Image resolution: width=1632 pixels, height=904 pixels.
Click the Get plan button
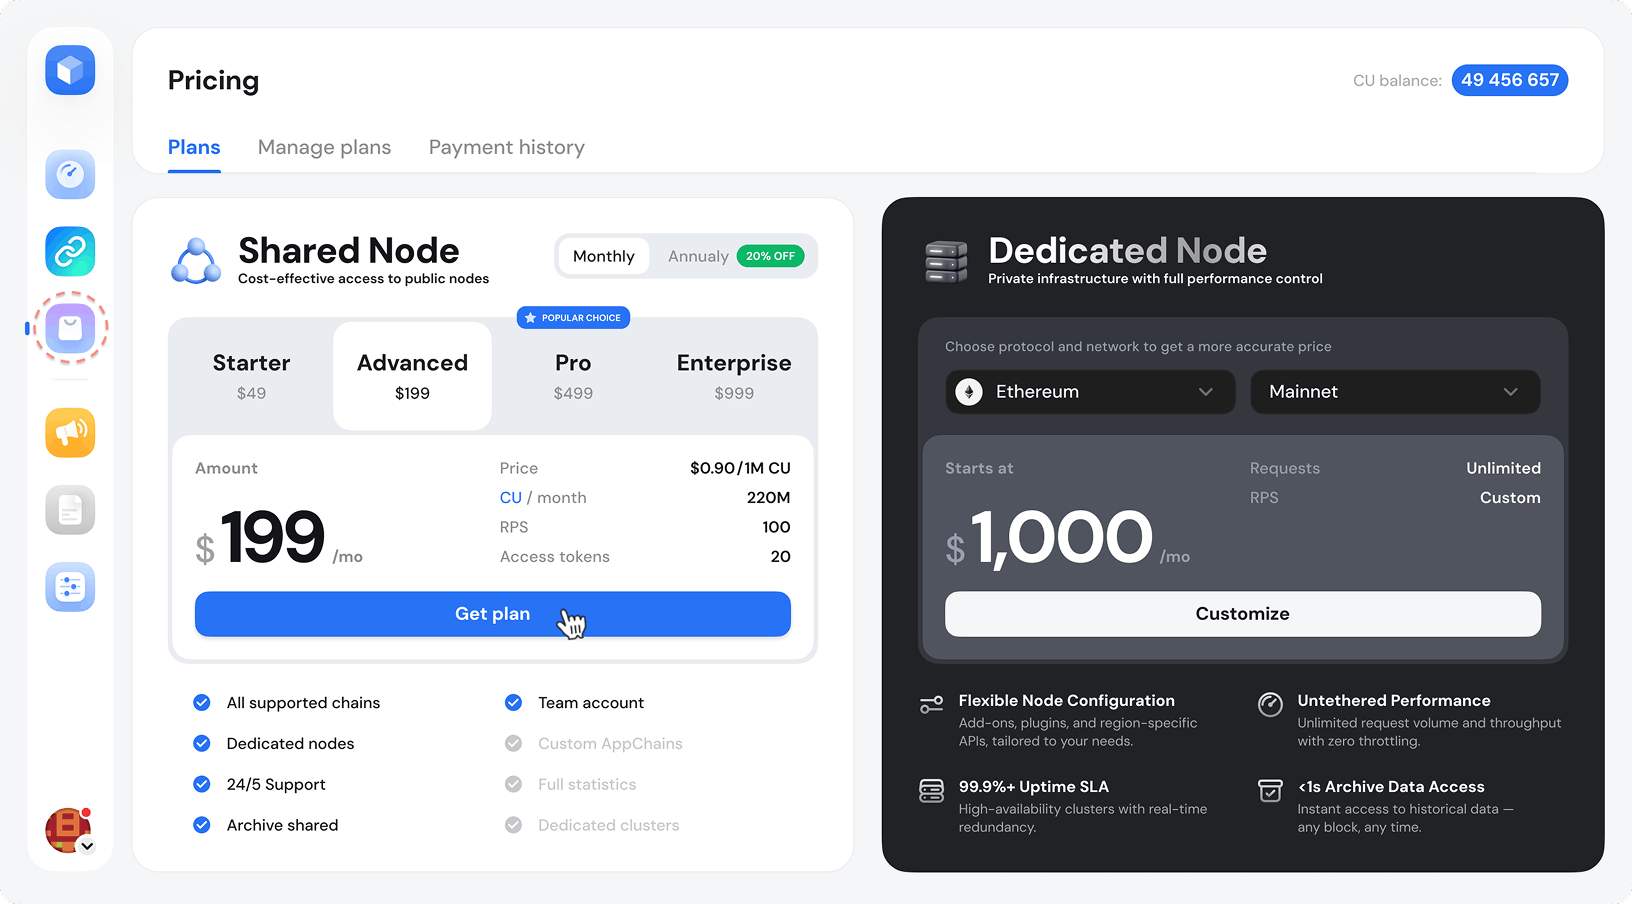point(493,614)
